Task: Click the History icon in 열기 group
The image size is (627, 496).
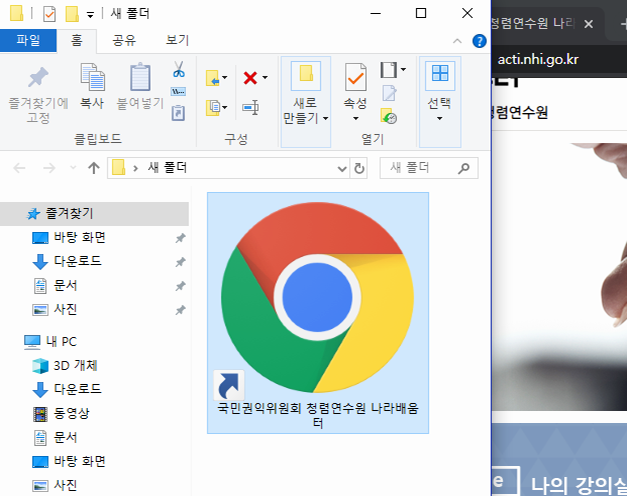Action: click(x=389, y=116)
